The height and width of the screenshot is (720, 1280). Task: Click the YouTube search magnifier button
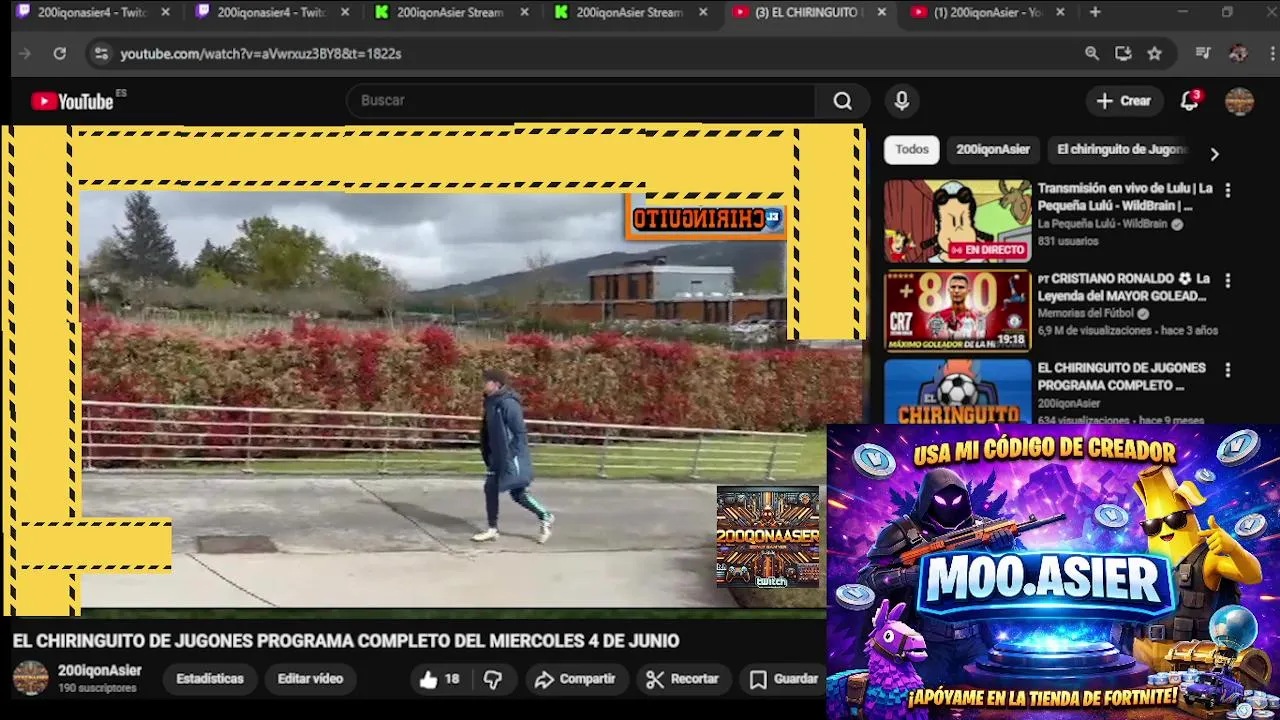843,101
